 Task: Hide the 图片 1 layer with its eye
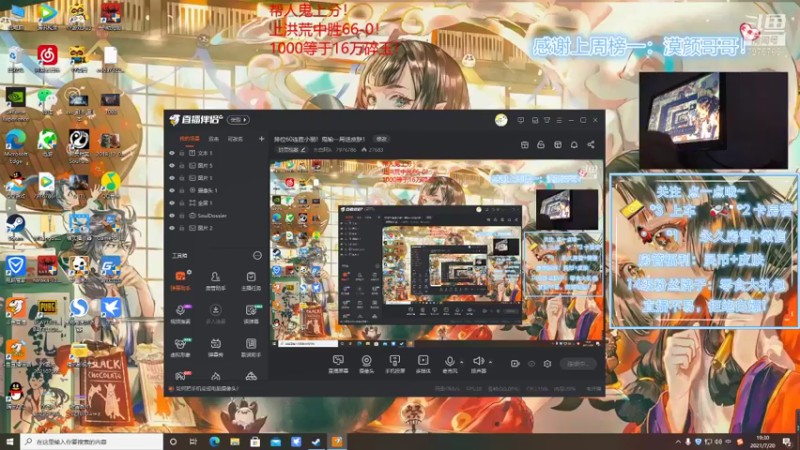[172, 178]
